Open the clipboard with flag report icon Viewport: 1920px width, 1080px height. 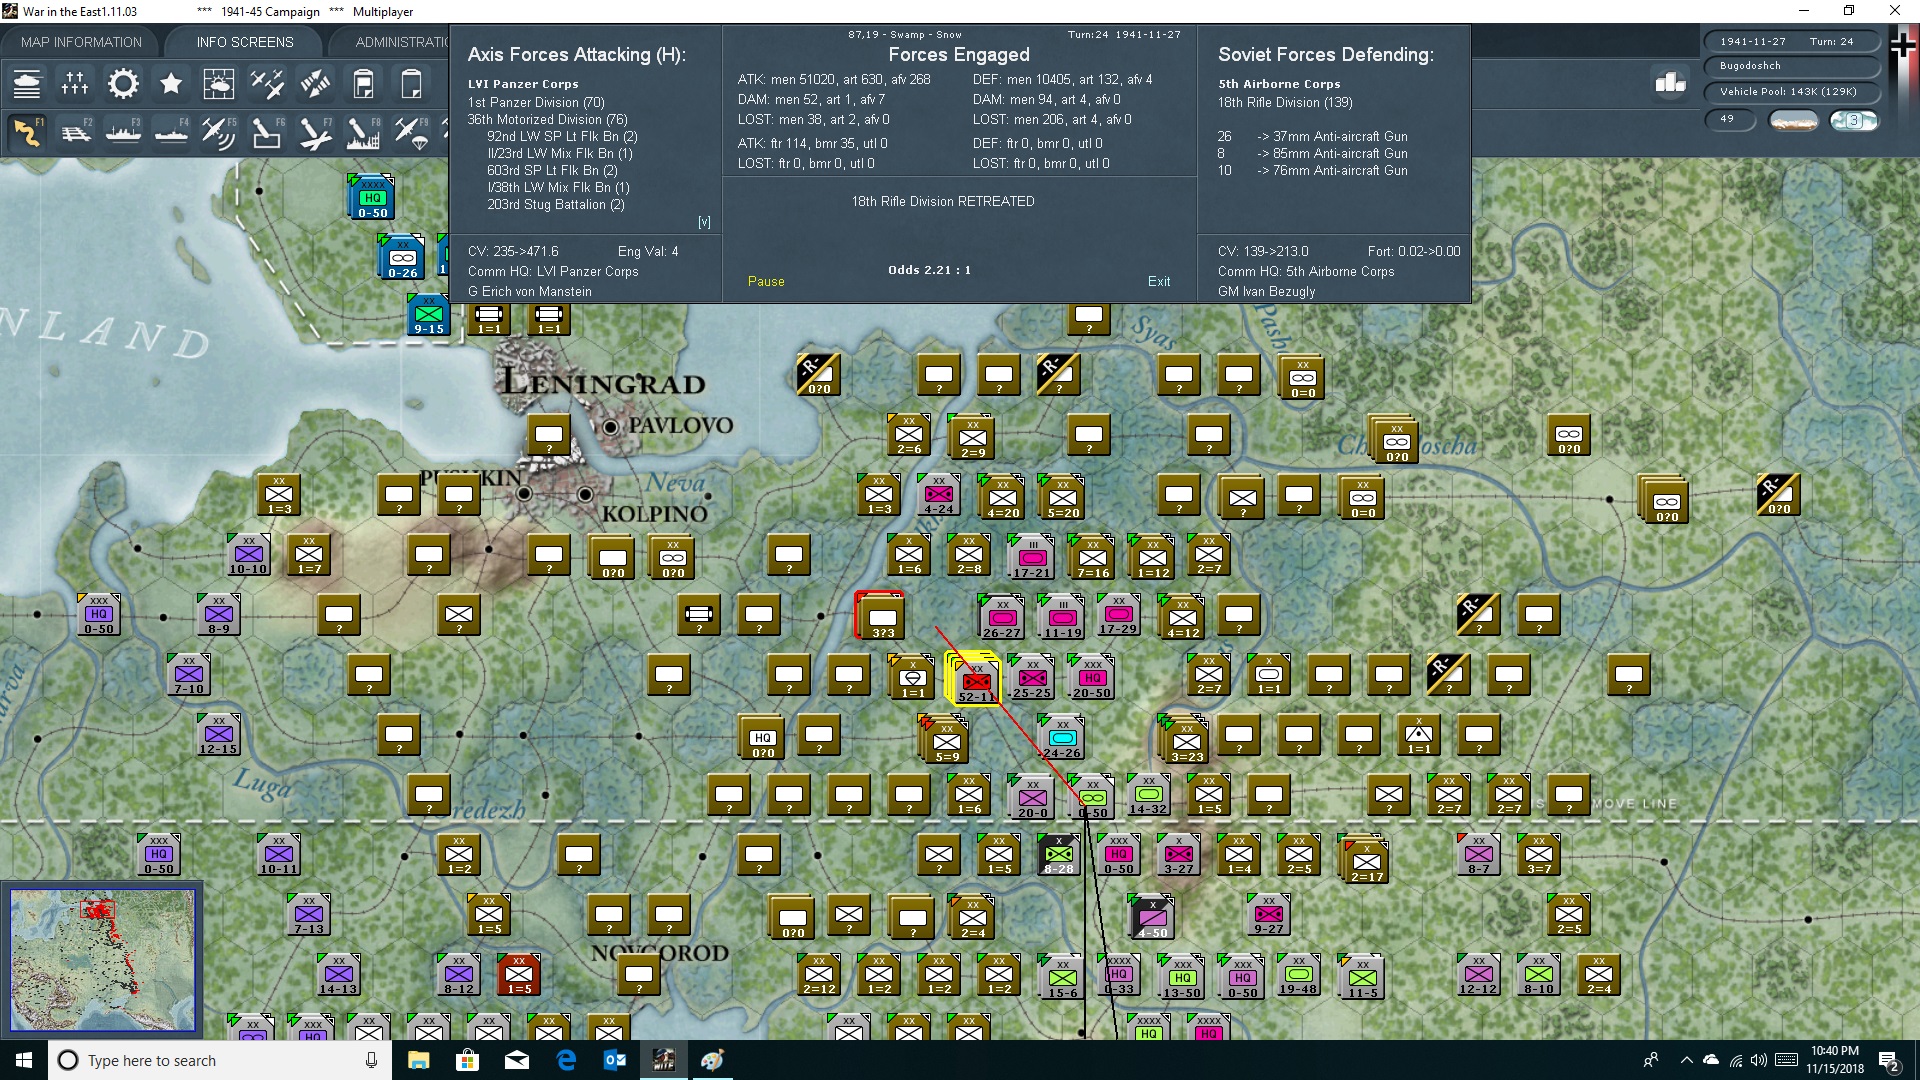(363, 84)
